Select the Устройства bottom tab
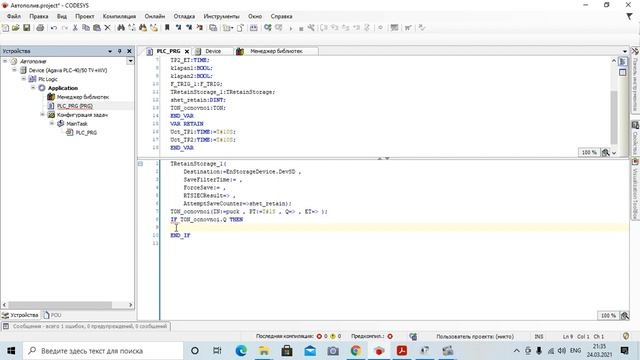640x360 pixels. [20, 315]
